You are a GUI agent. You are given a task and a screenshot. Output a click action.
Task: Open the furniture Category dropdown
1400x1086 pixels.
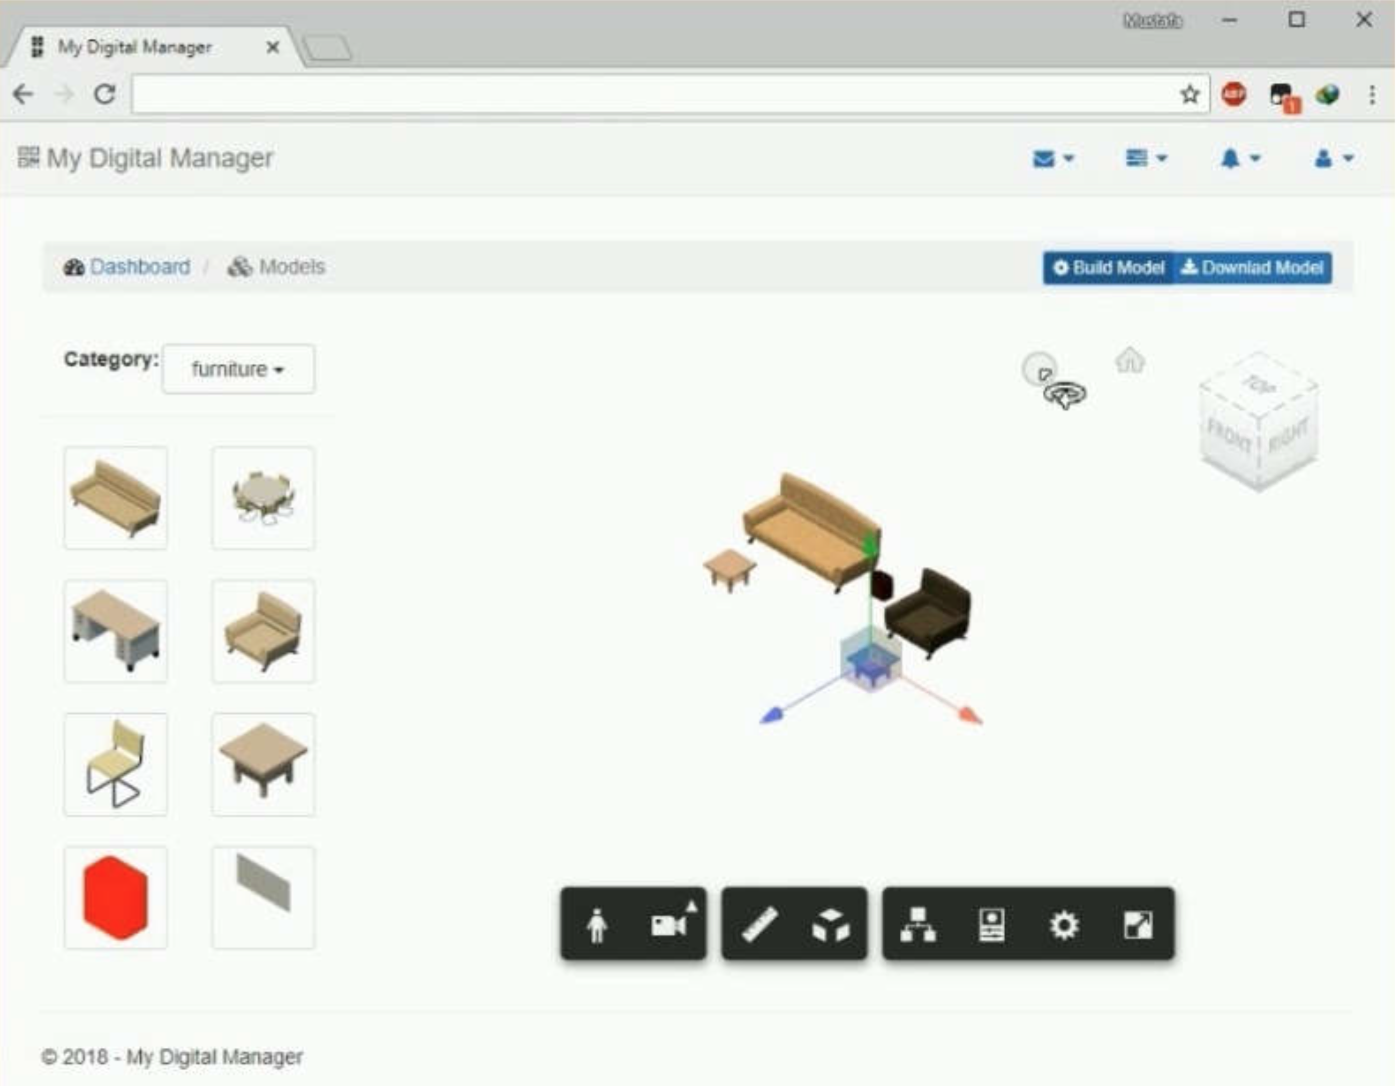click(x=238, y=368)
